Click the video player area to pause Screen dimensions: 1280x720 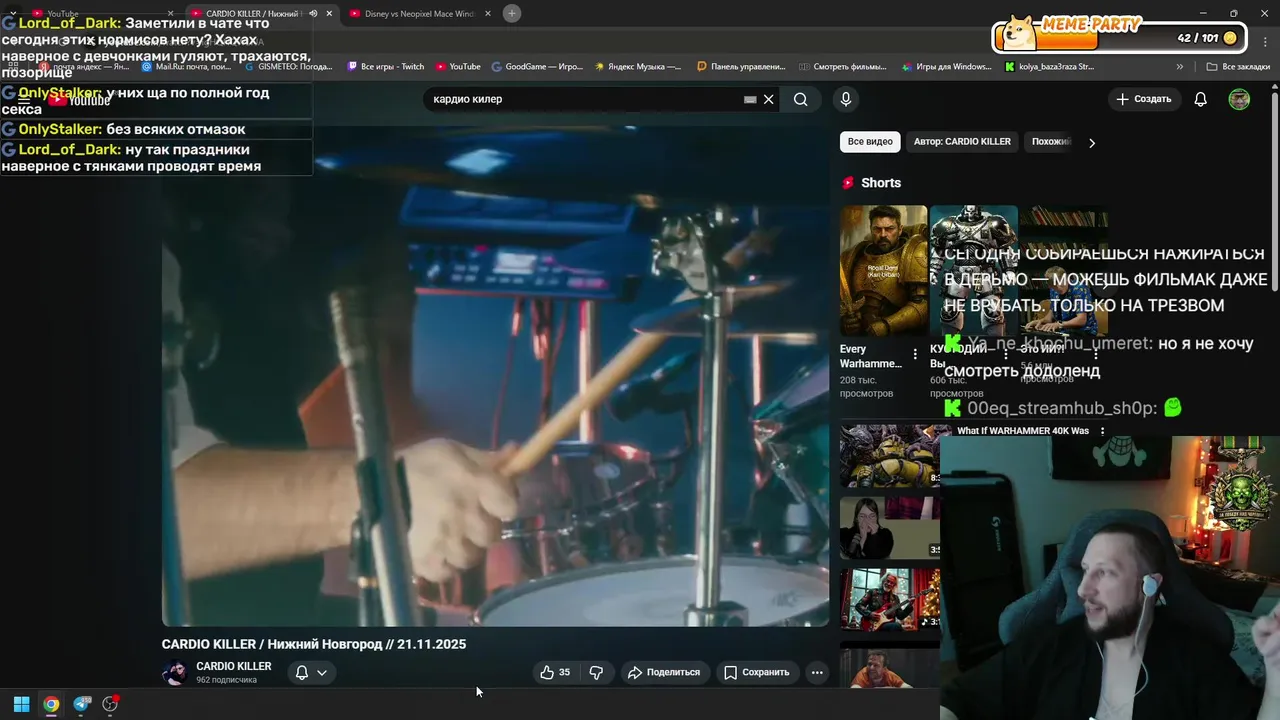(x=495, y=376)
